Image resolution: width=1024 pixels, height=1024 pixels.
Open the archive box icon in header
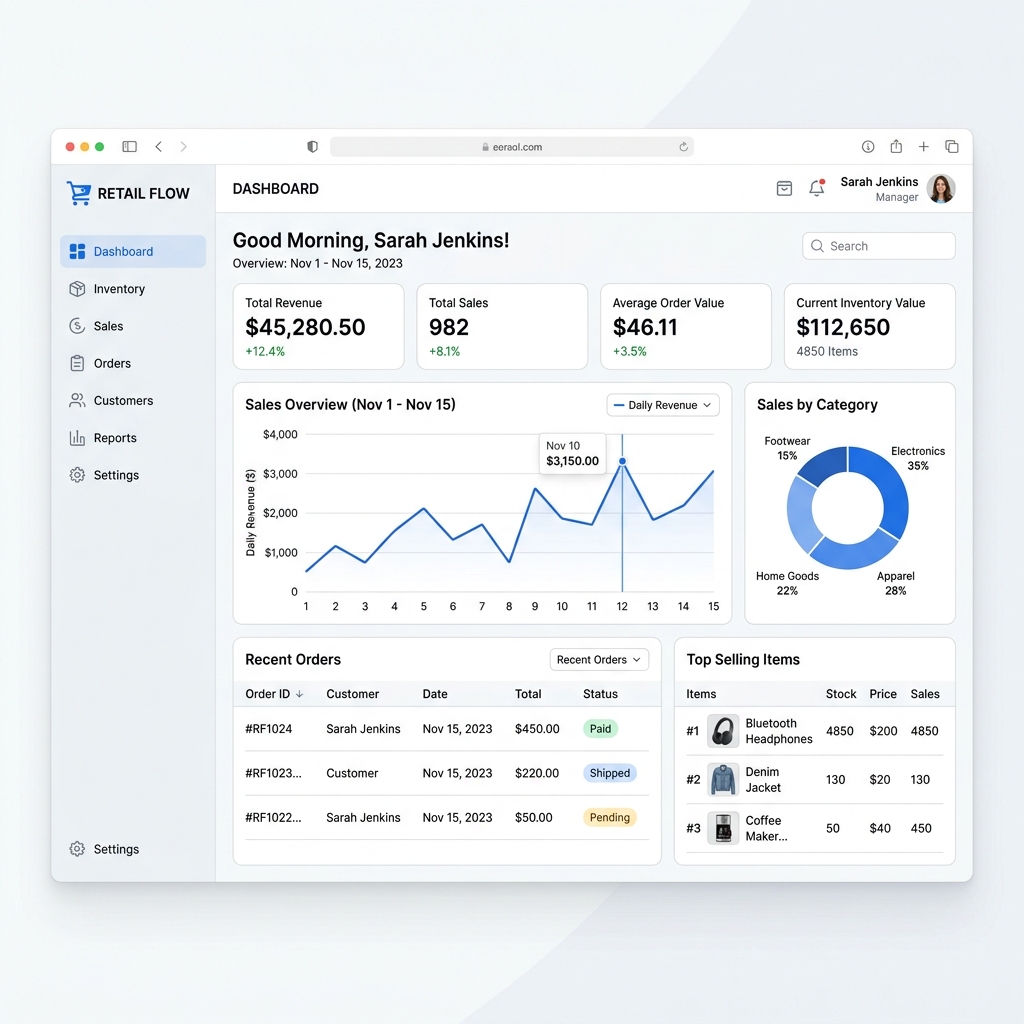[784, 189]
